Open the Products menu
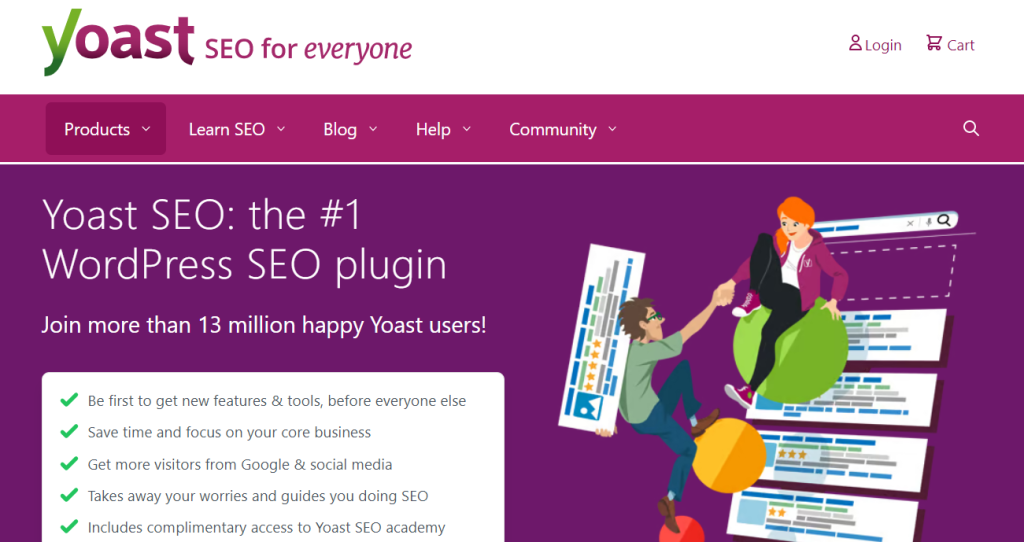Screen dimensions: 1024x542 coord(106,129)
